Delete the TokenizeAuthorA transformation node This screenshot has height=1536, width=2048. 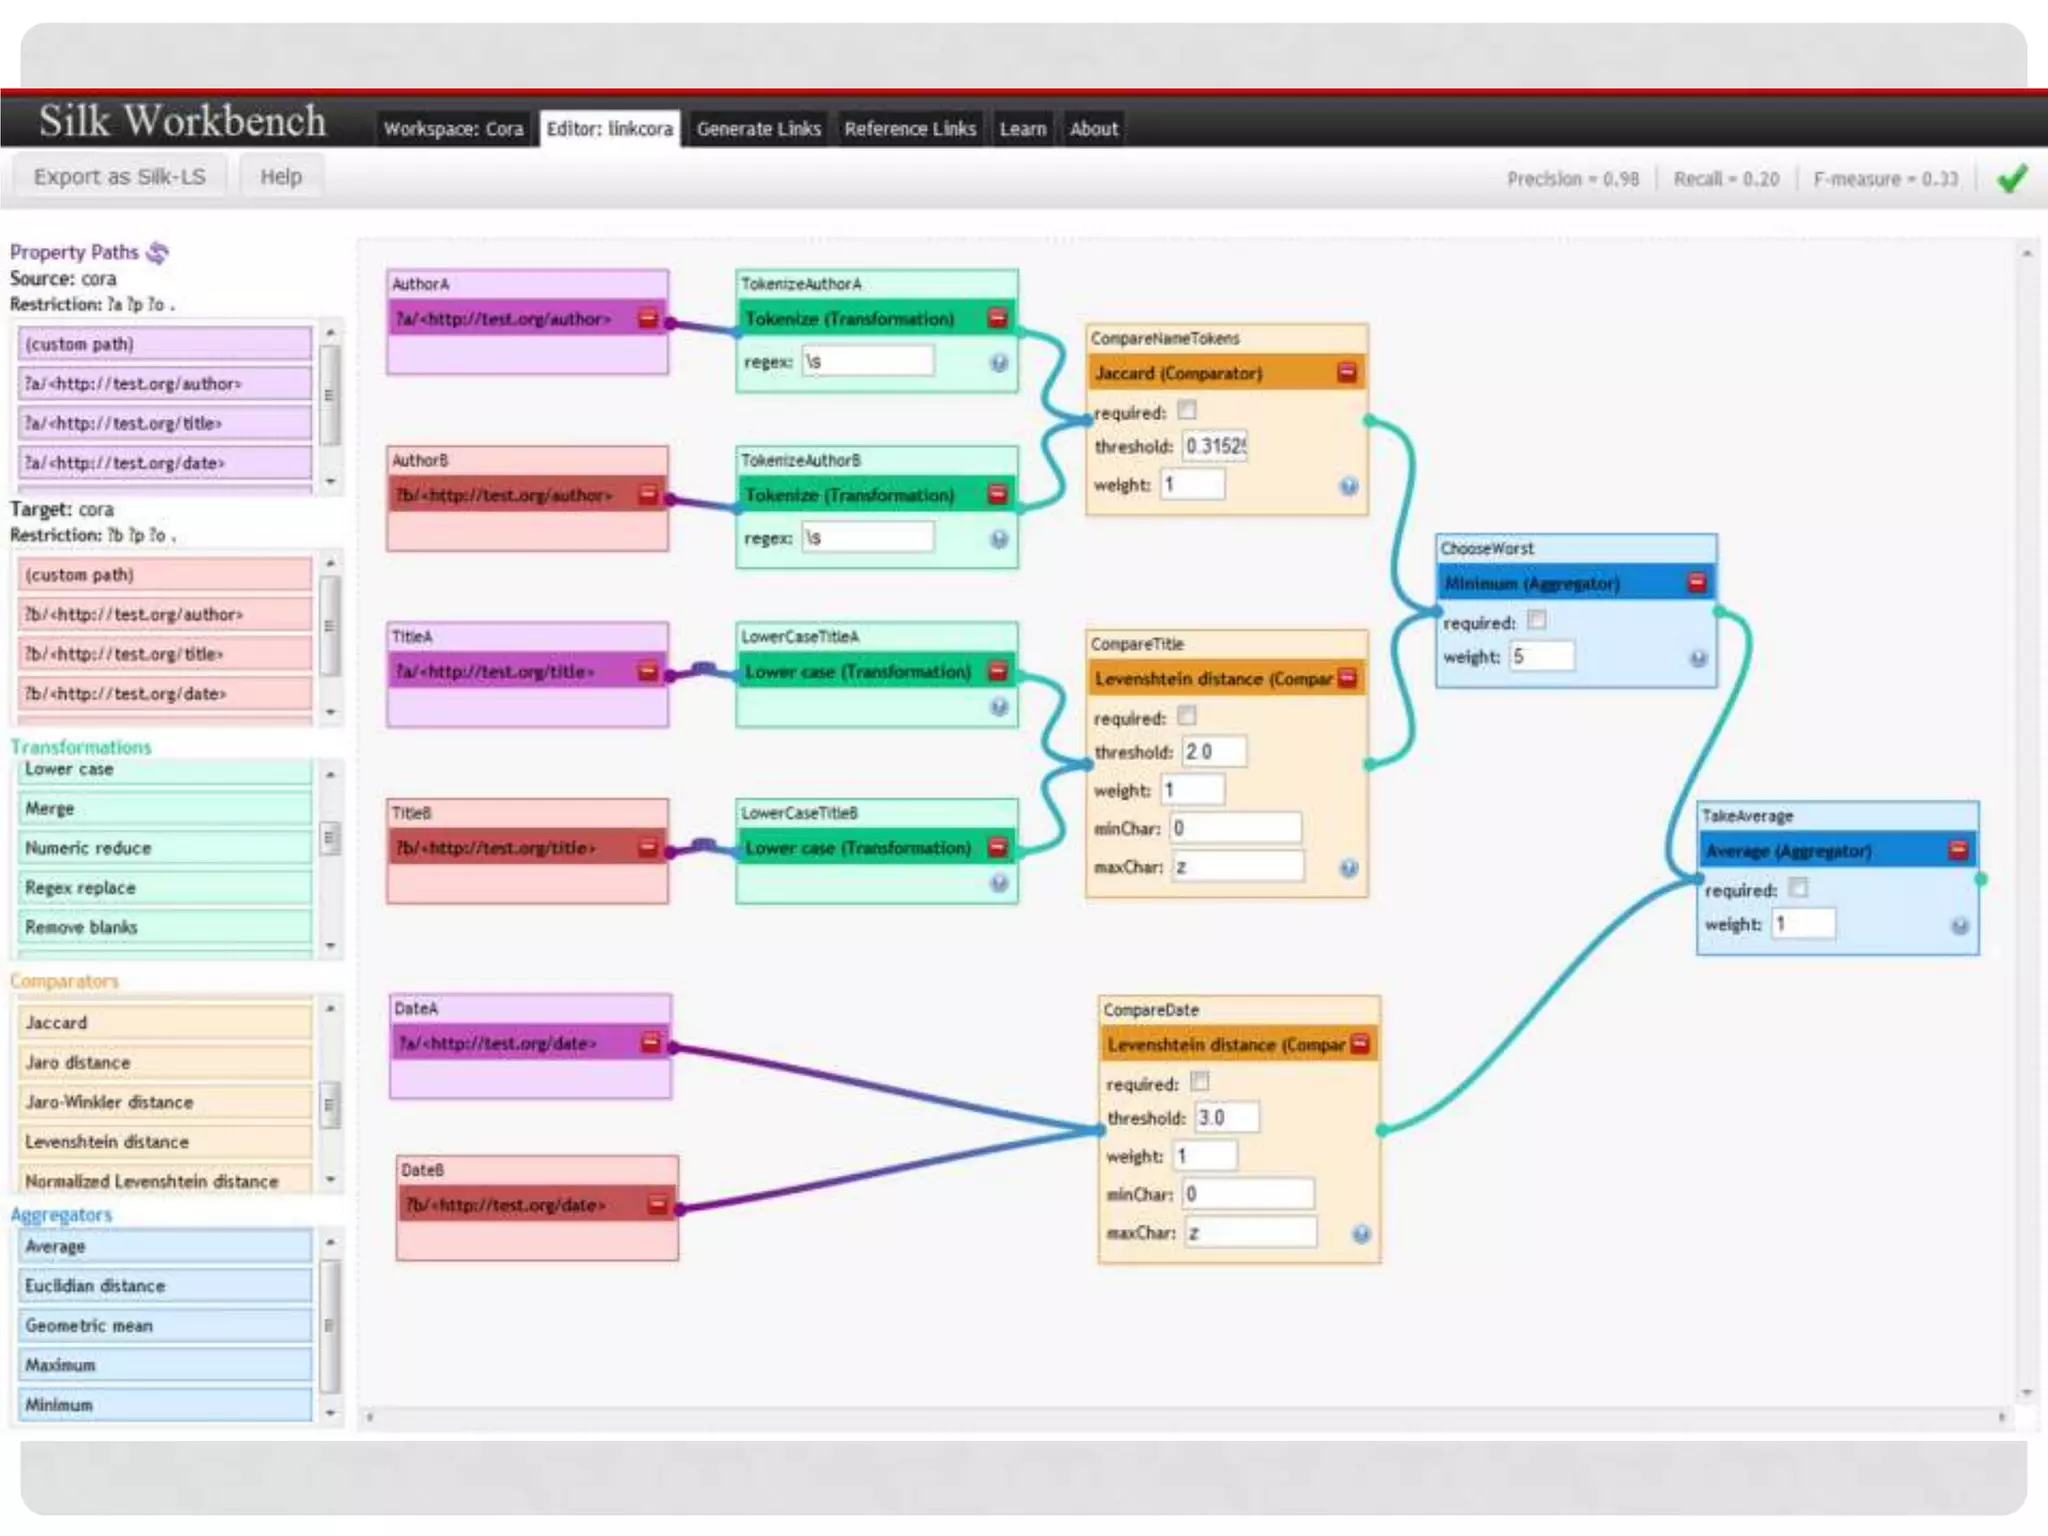click(x=997, y=318)
